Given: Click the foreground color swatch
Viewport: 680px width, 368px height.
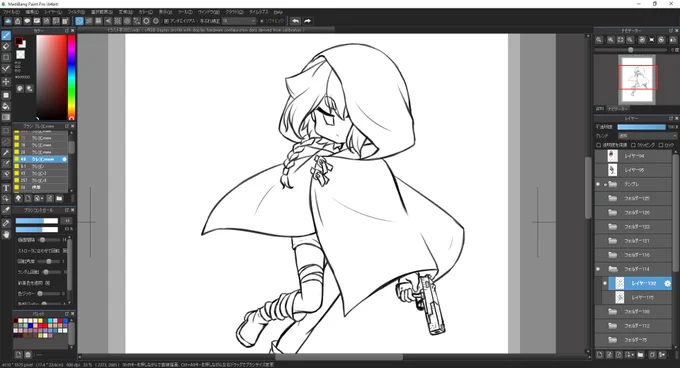Looking at the screenshot, I should 19,41.
